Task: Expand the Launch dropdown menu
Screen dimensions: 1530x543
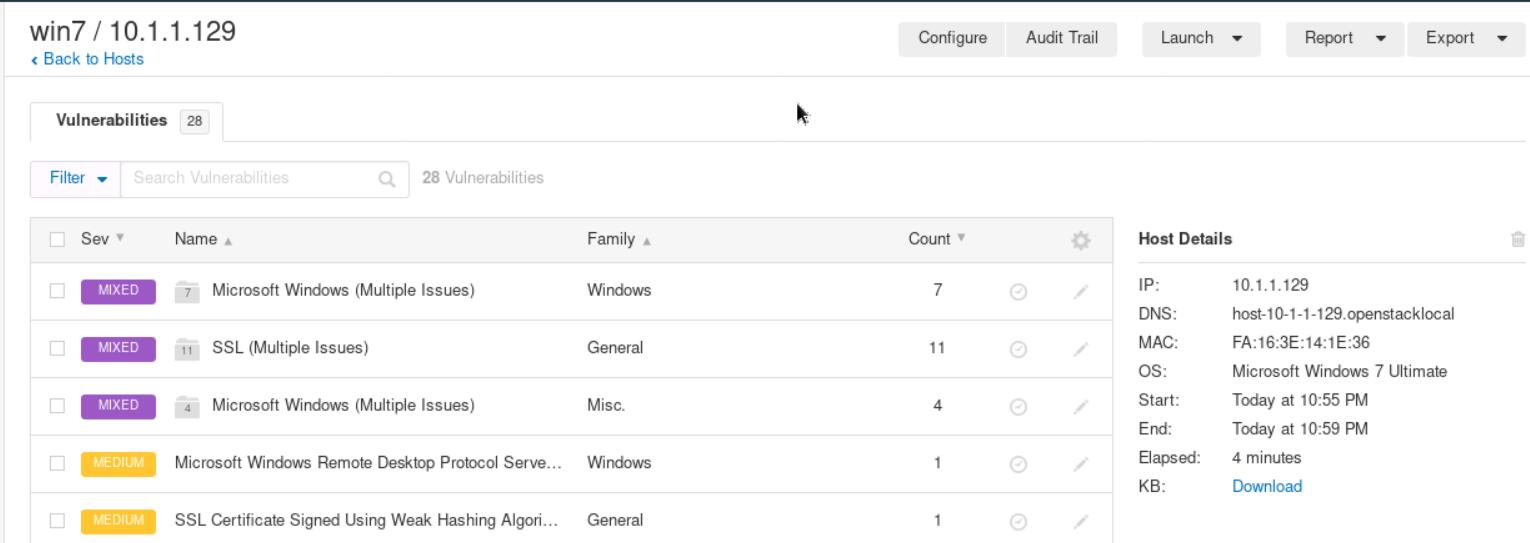Action: point(1201,38)
